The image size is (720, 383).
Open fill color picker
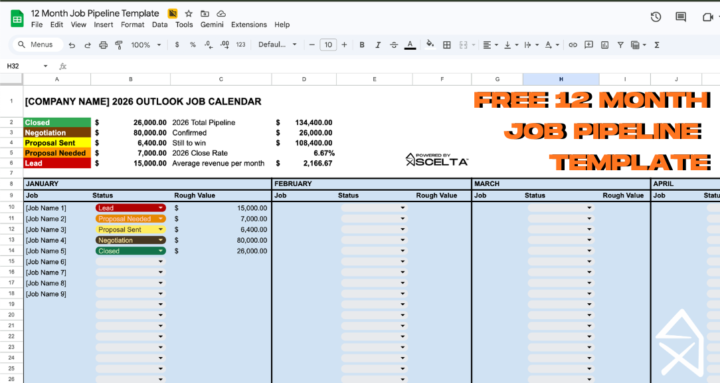point(430,45)
